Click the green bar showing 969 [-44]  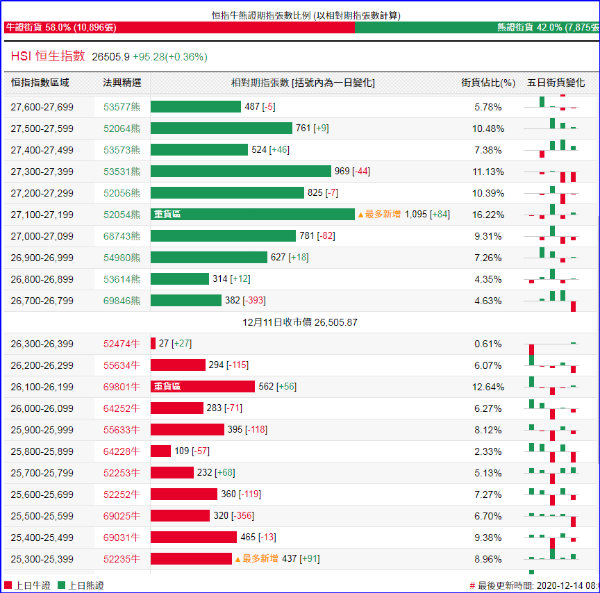241,171
